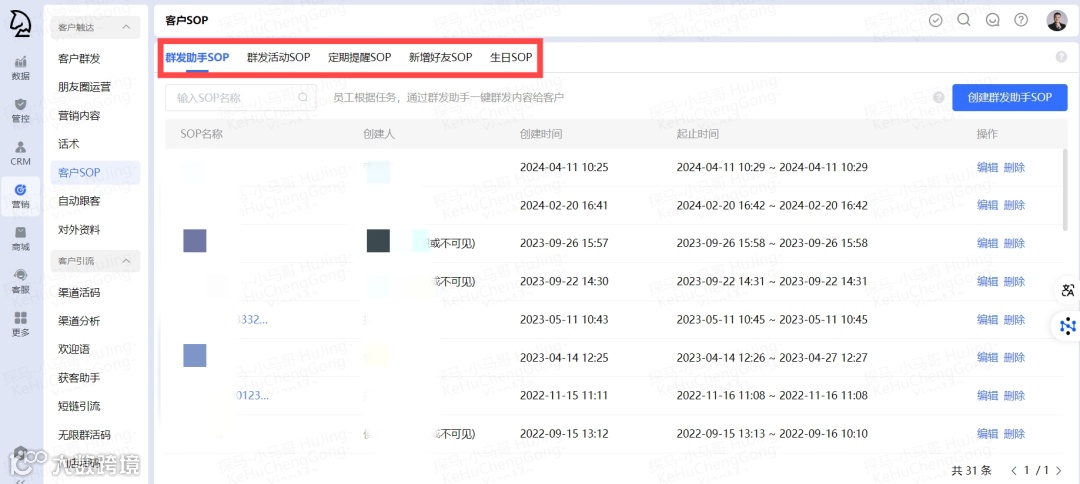Click the table's vertical scrollbar
Screen dimensions: 1080x484
tap(1066, 191)
